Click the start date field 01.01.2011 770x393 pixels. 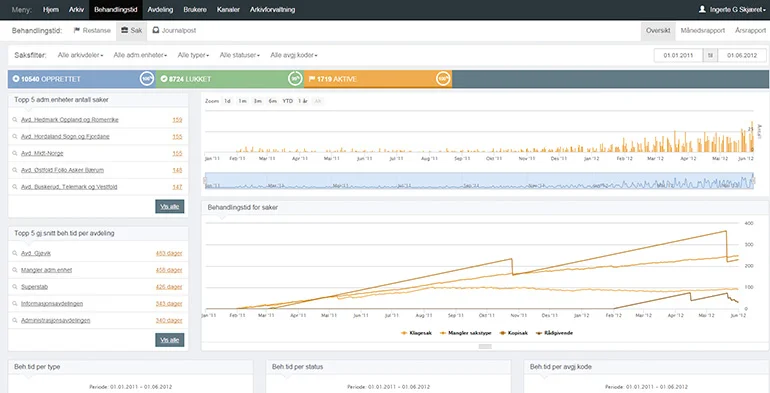coord(678,56)
